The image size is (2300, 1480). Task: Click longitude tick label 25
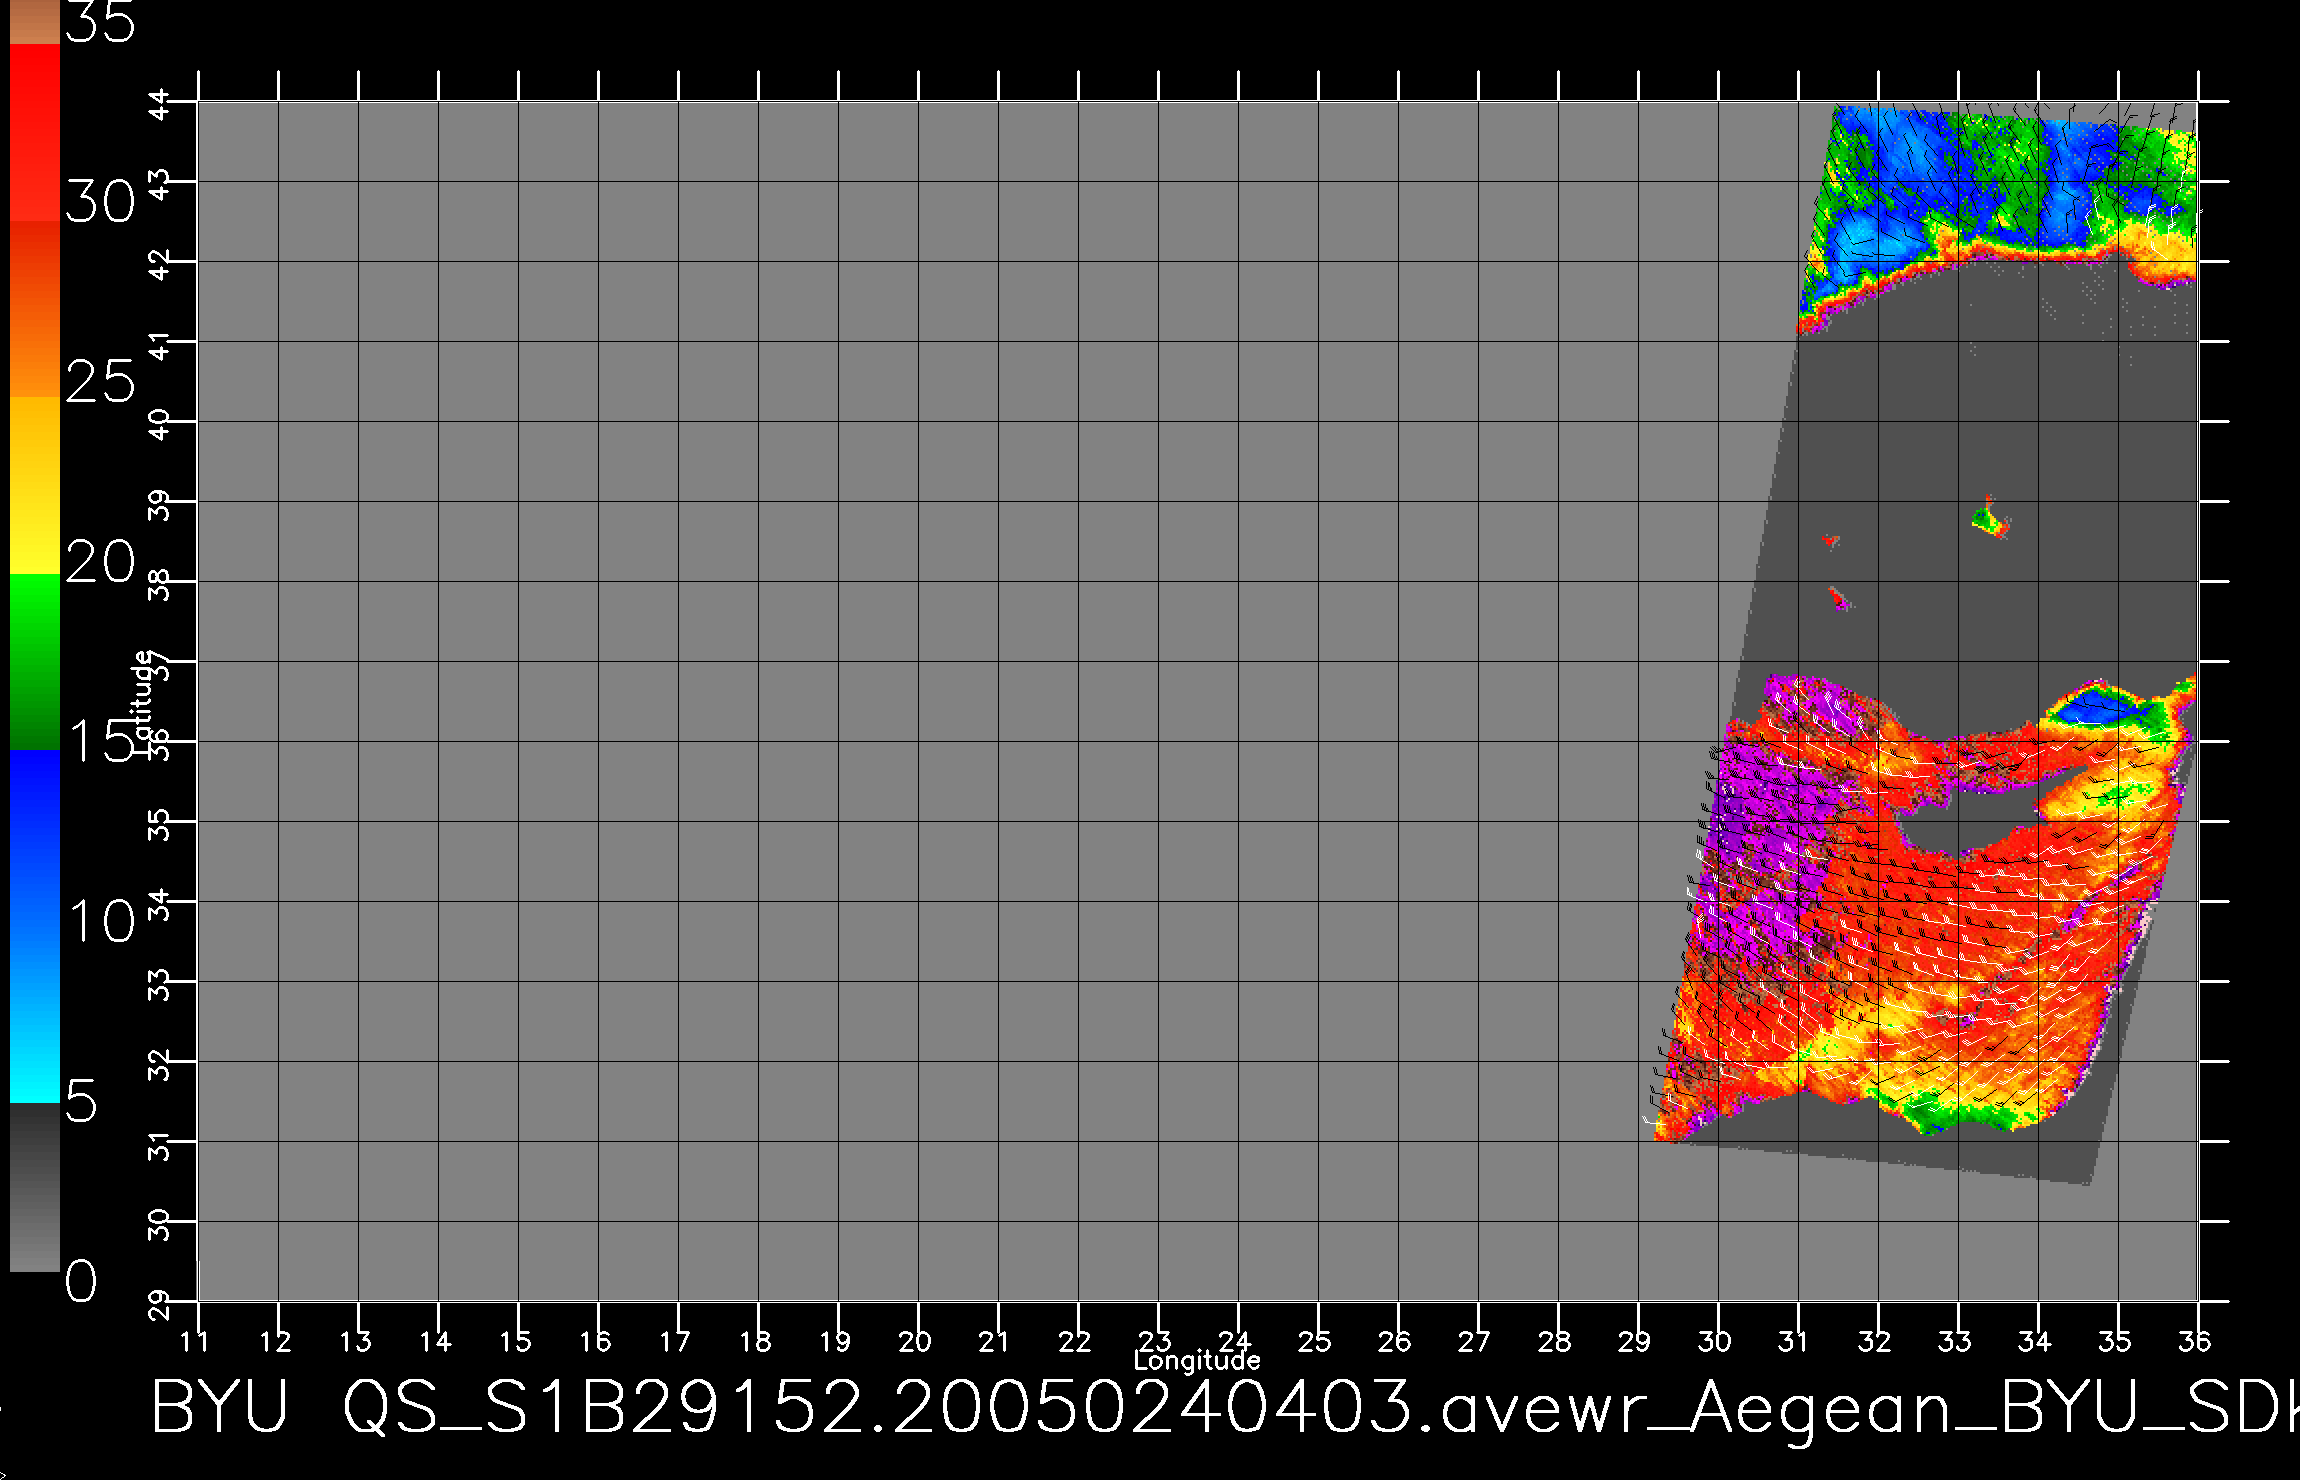coord(1315,1341)
